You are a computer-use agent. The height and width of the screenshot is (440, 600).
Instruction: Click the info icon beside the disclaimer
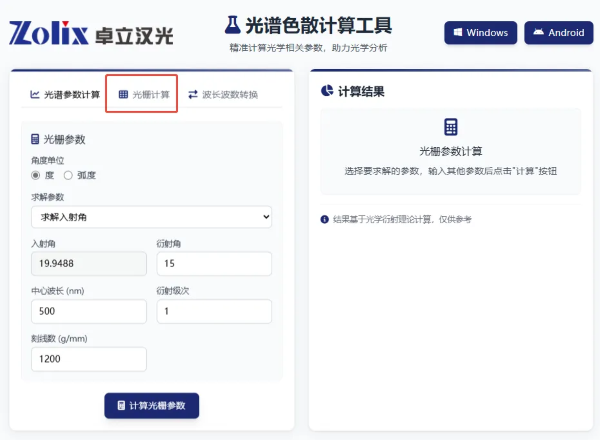coord(324,219)
